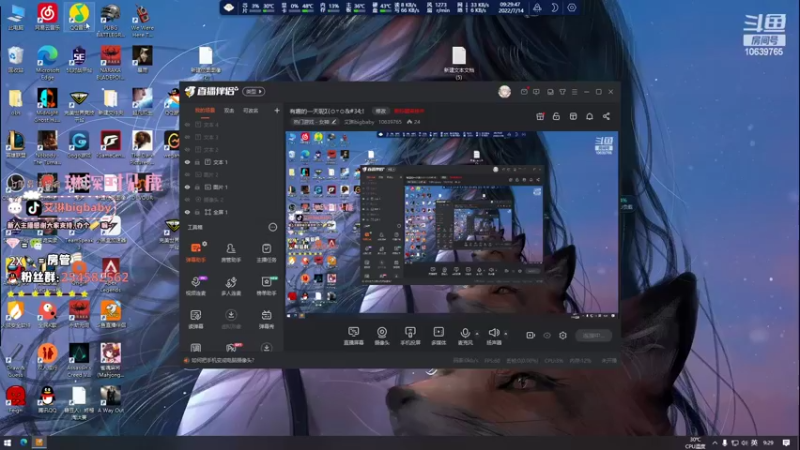This screenshot has height=450, width=800.
Task: Open the 视频连麦 tool
Action: 196,285
